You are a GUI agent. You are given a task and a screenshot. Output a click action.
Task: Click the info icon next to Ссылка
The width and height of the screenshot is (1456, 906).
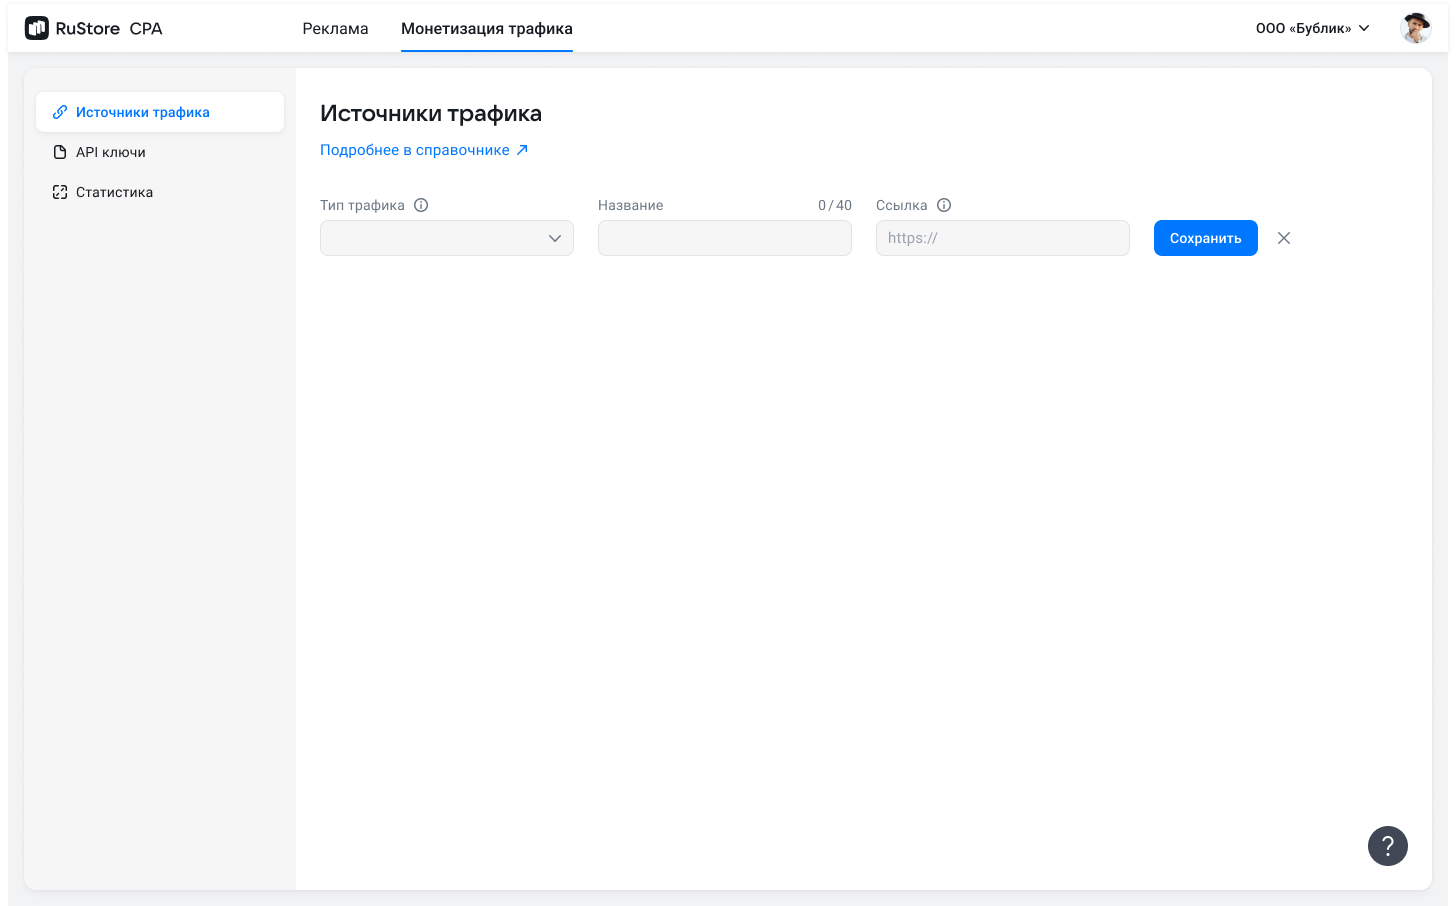click(944, 205)
